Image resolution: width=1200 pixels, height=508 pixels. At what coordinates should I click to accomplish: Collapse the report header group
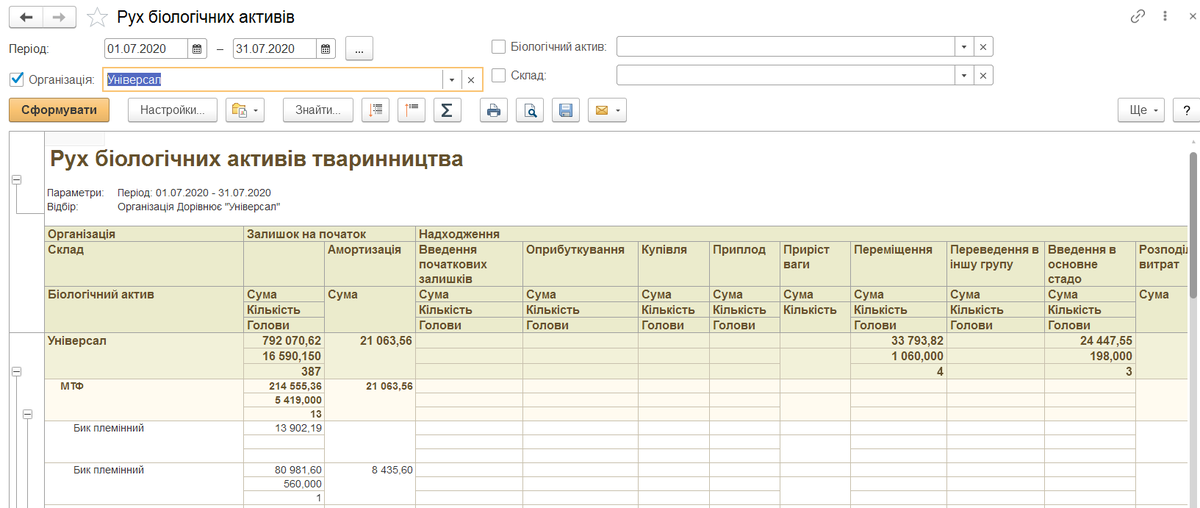tap(16, 180)
